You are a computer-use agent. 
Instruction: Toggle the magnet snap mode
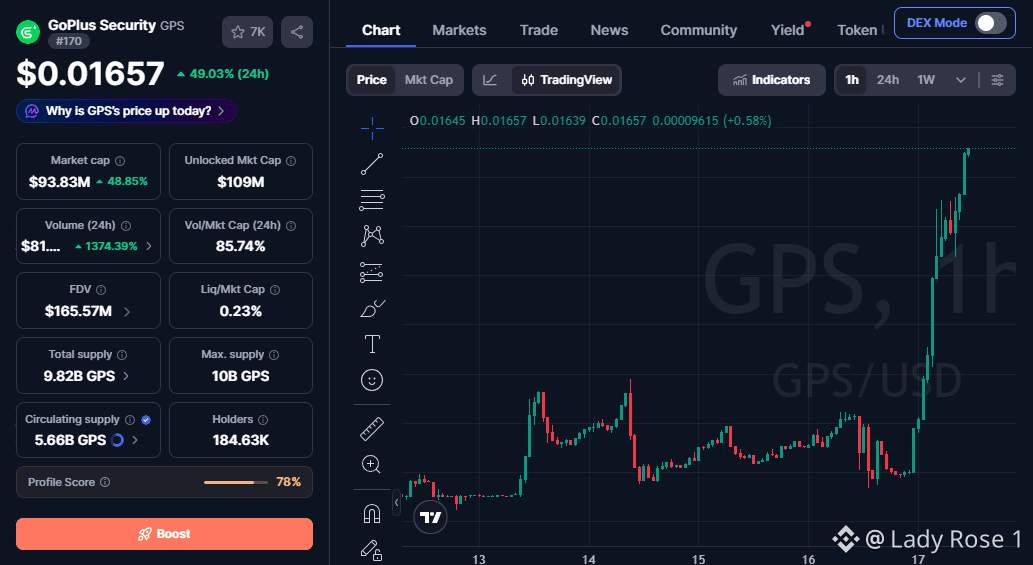[x=372, y=513]
